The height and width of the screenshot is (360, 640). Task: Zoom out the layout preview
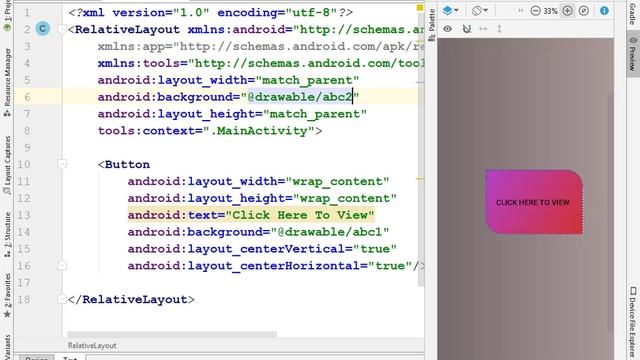point(536,11)
